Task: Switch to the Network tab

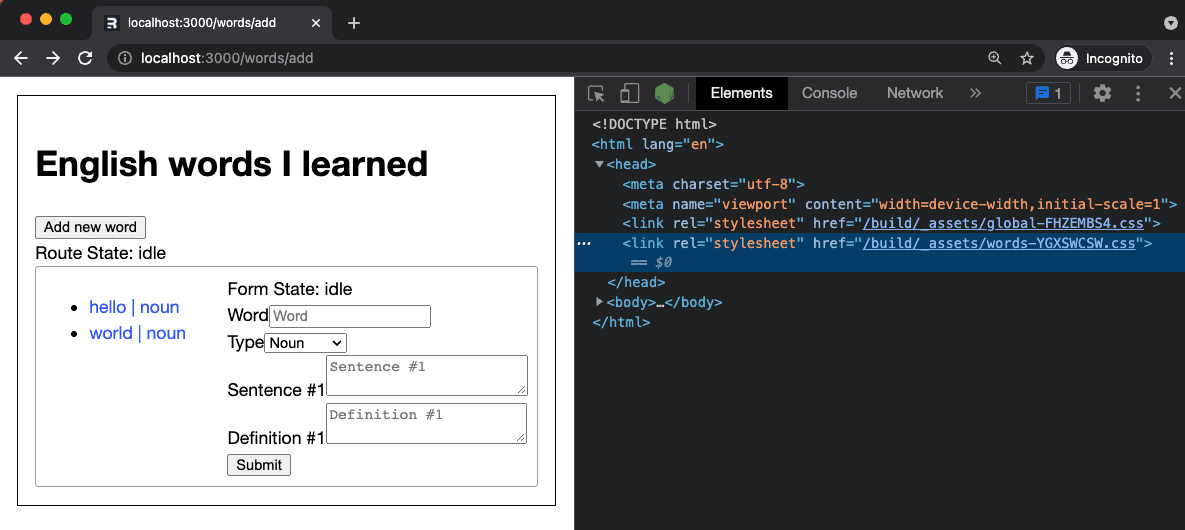Action: coord(914,93)
